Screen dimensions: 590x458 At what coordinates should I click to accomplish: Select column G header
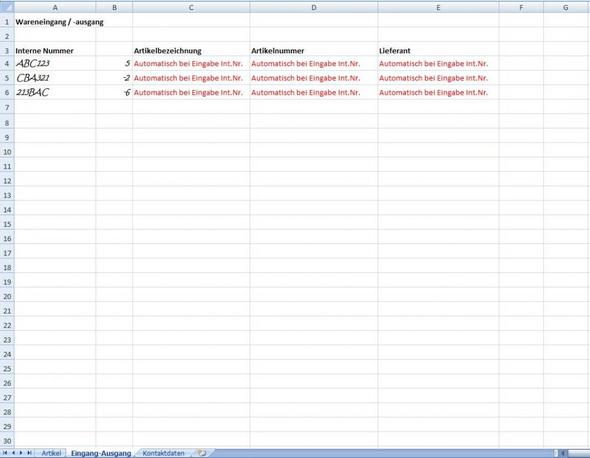[566, 8]
